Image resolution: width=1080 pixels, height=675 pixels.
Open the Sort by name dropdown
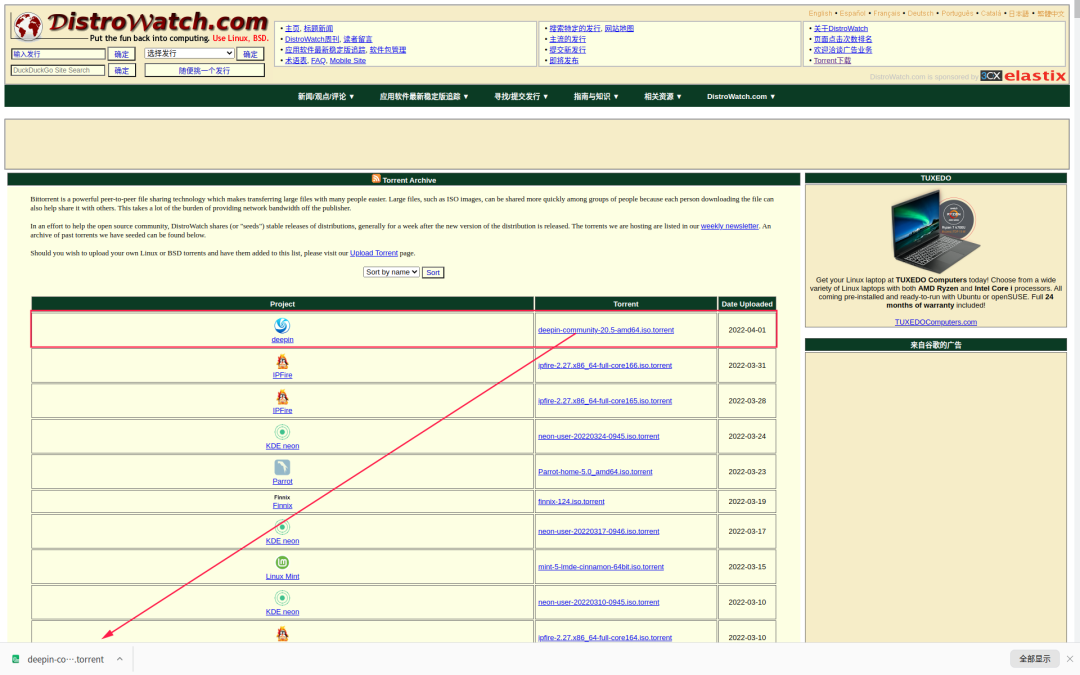(x=391, y=272)
